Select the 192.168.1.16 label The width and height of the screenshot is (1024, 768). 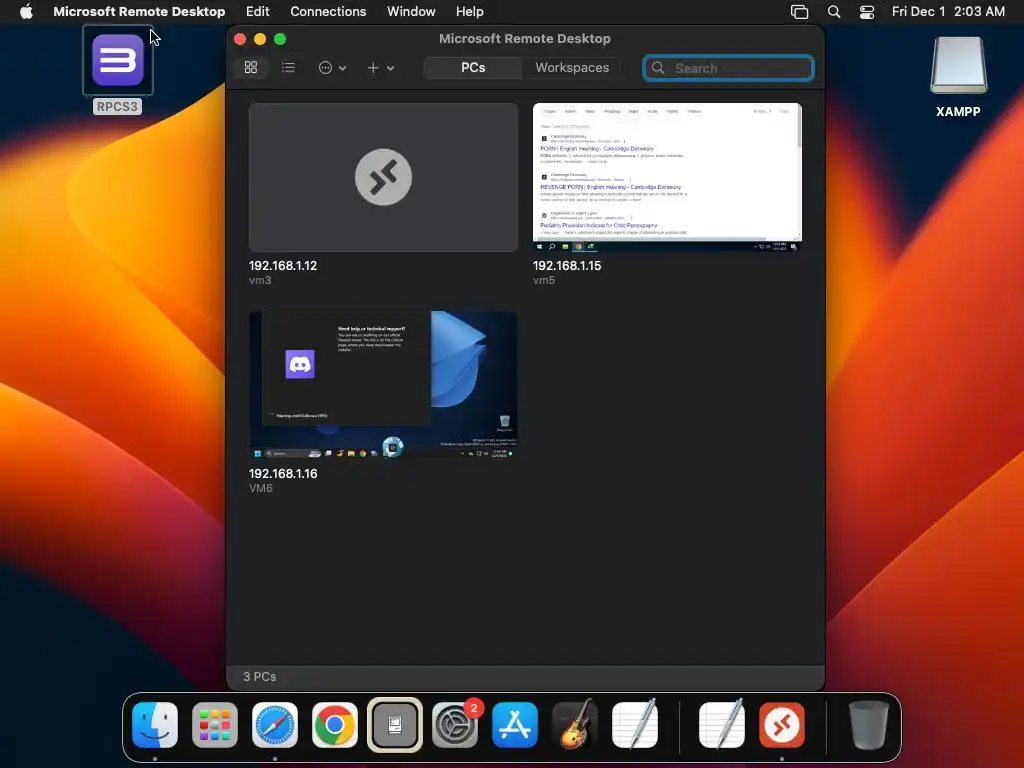(283, 473)
